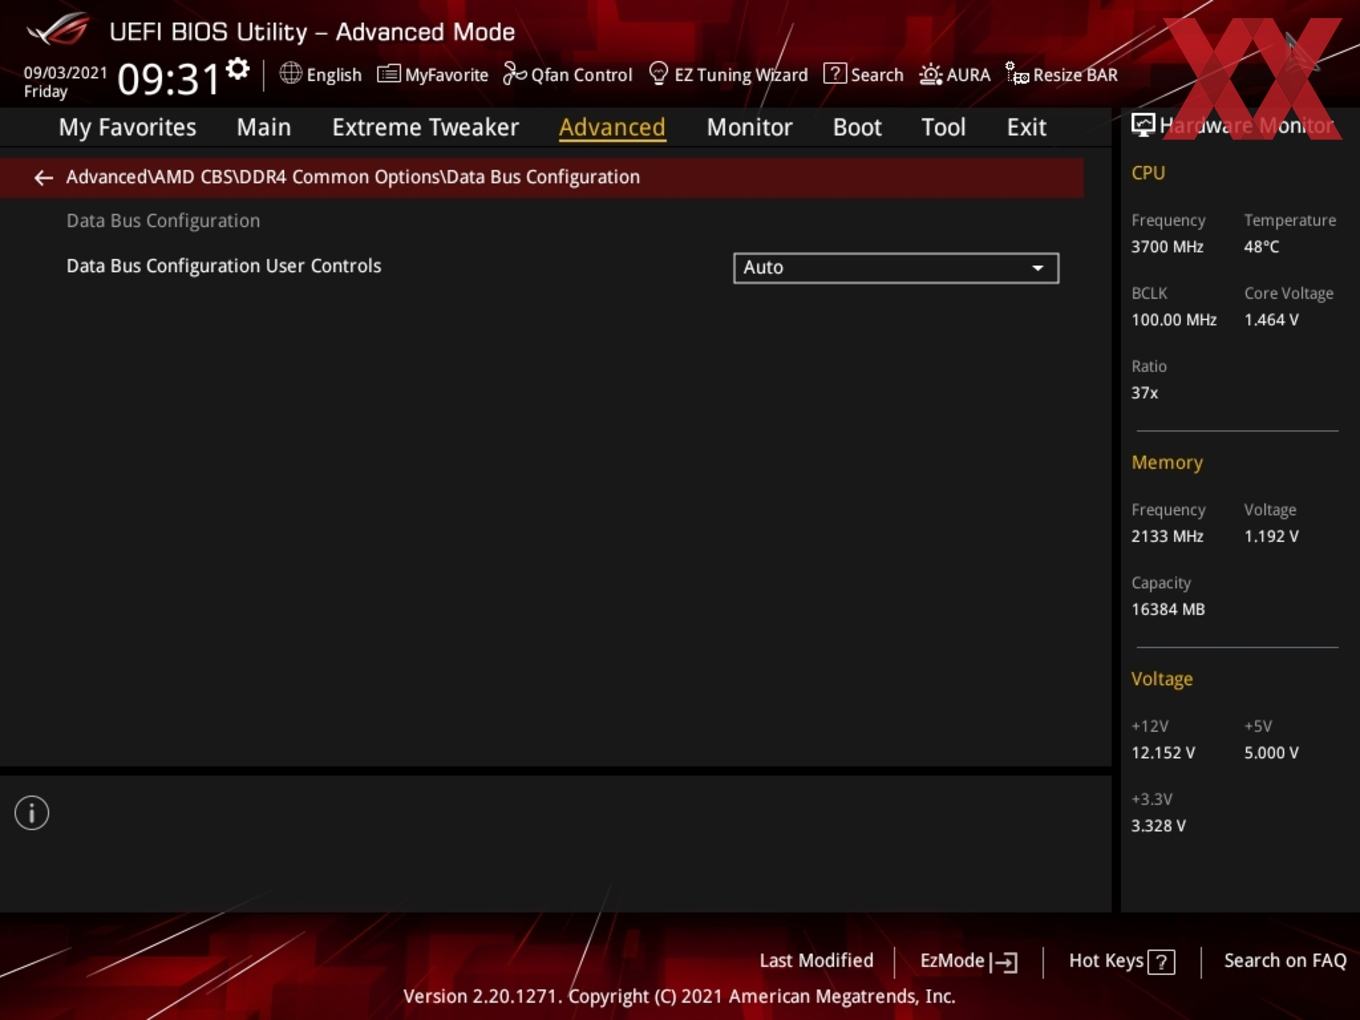Click the date 09/03/2021

tap(65, 73)
